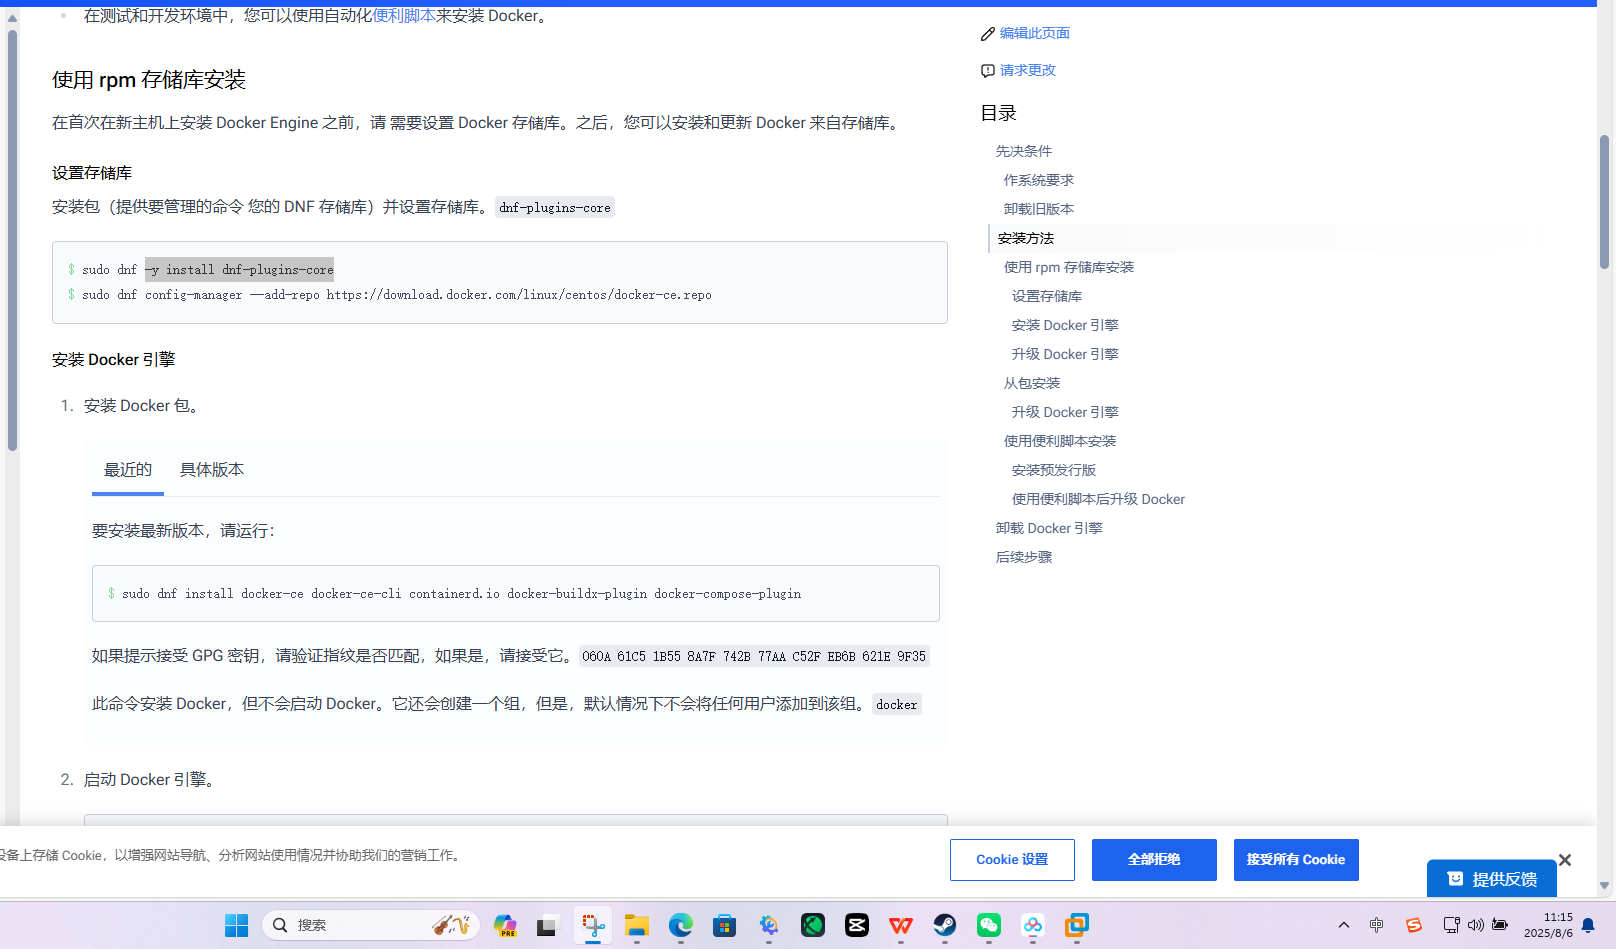
Task: Click the right scrollbar down arrow
Action: [x=1604, y=886]
